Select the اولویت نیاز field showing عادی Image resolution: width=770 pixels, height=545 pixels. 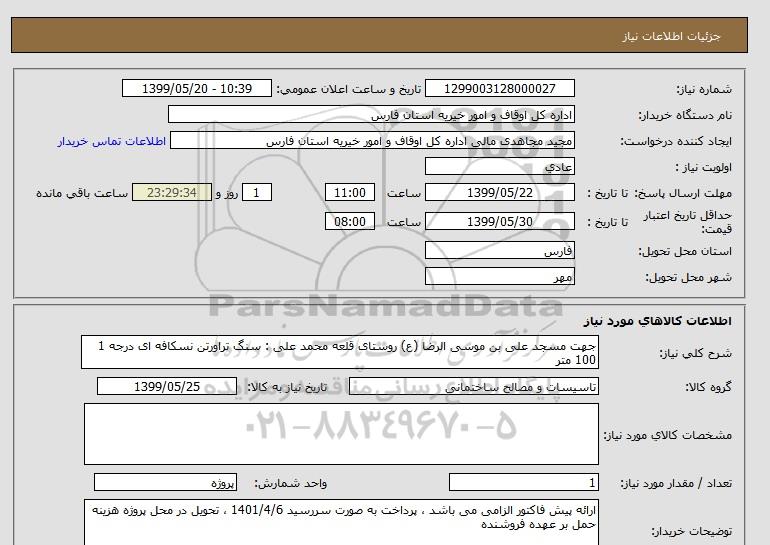click(x=499, y=166)
